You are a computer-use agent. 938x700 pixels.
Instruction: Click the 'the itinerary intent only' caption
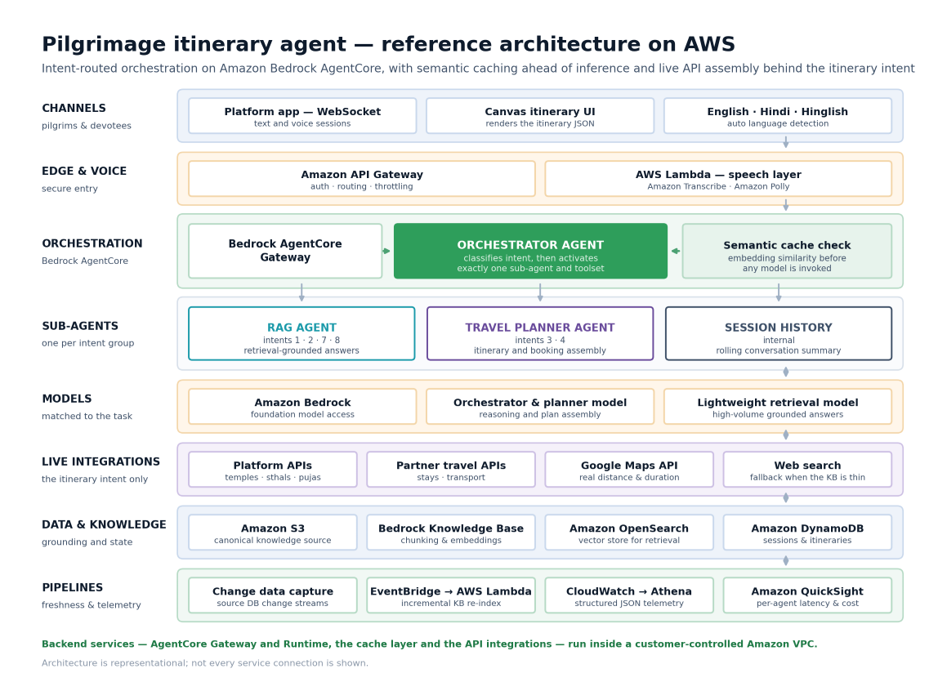tap(95, 479)
